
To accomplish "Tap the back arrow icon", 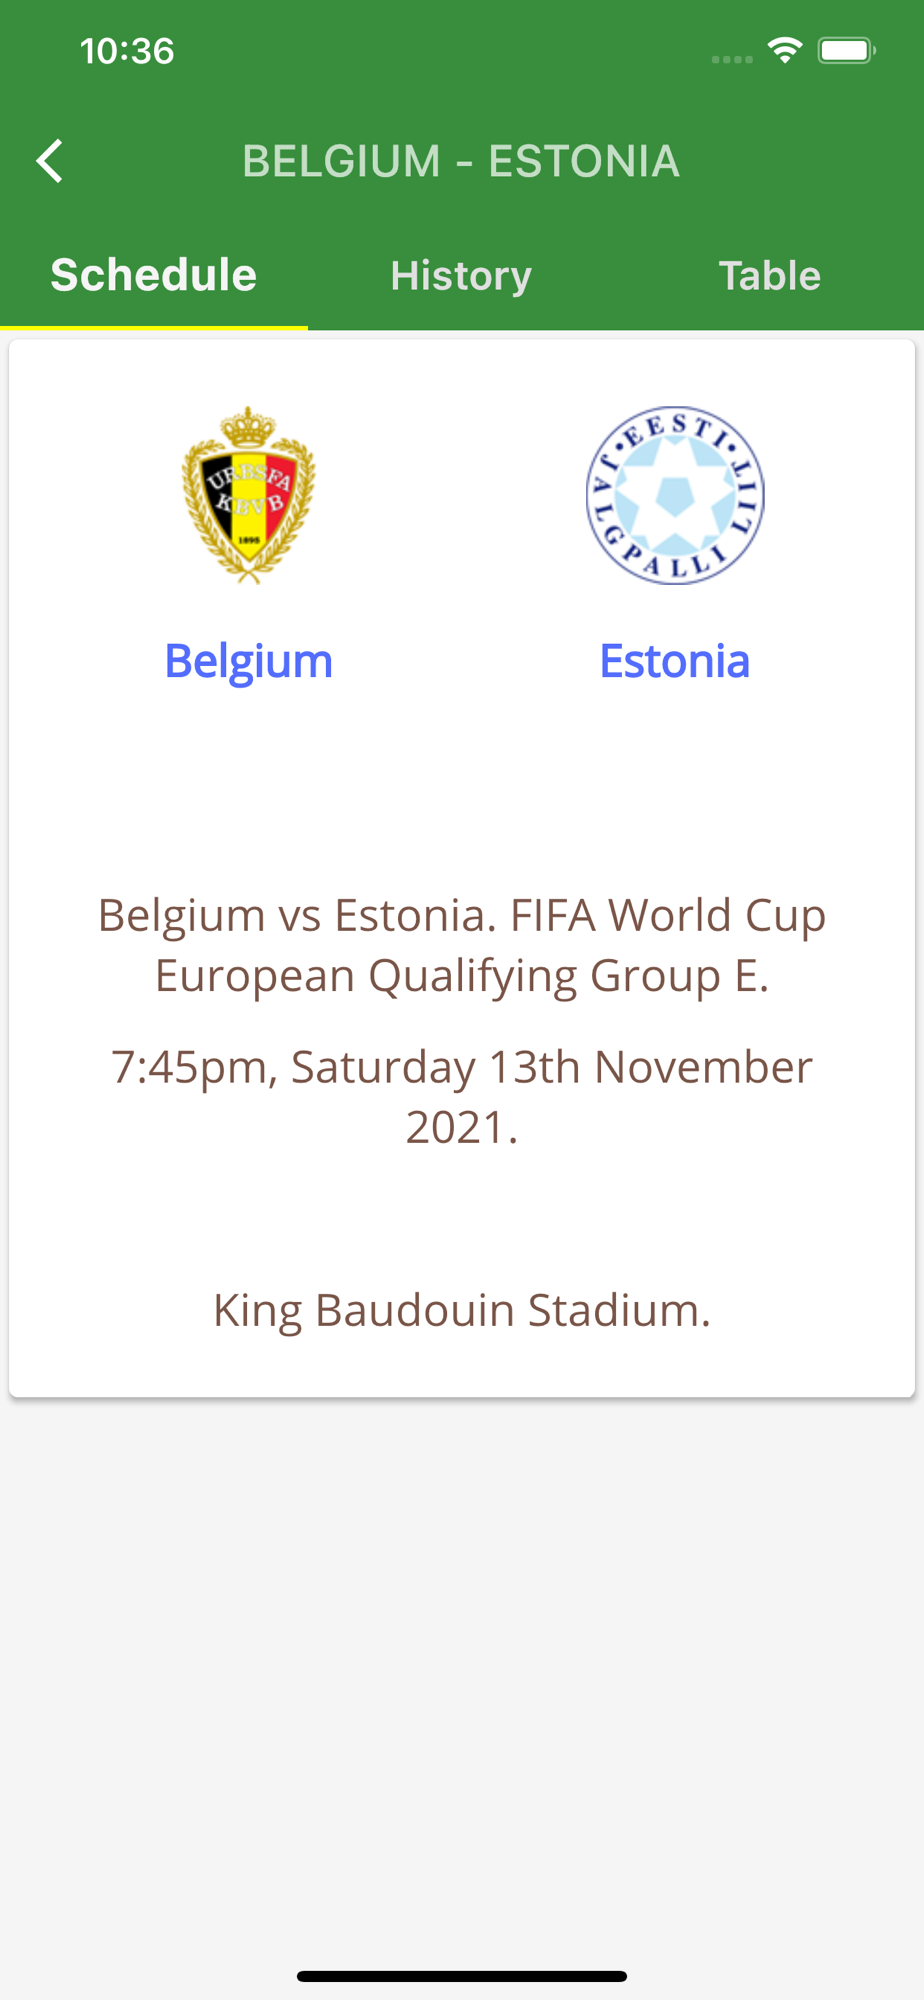I will 49,161.
